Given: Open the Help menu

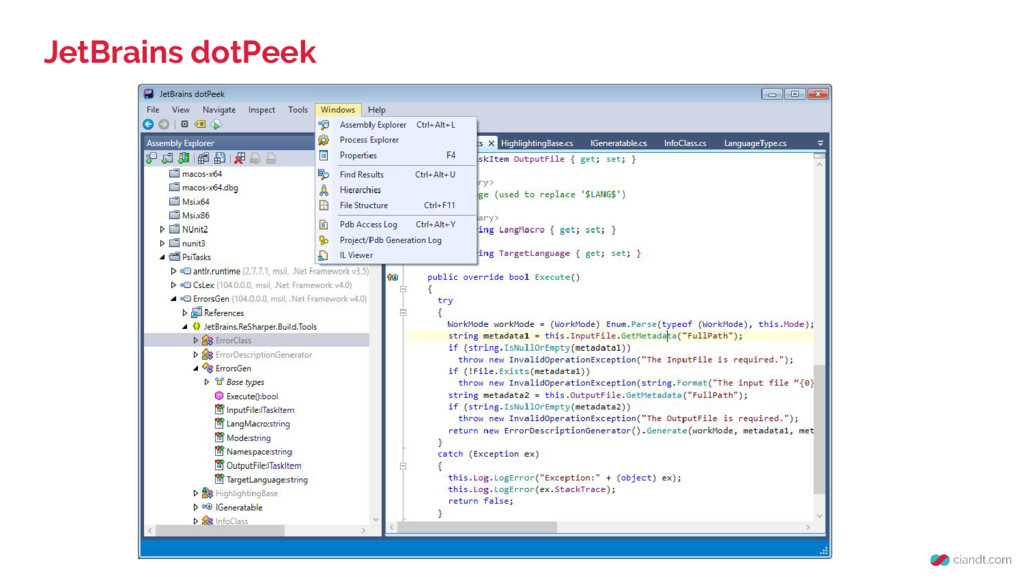Looking at the screenshot, I should click(377, 110).
